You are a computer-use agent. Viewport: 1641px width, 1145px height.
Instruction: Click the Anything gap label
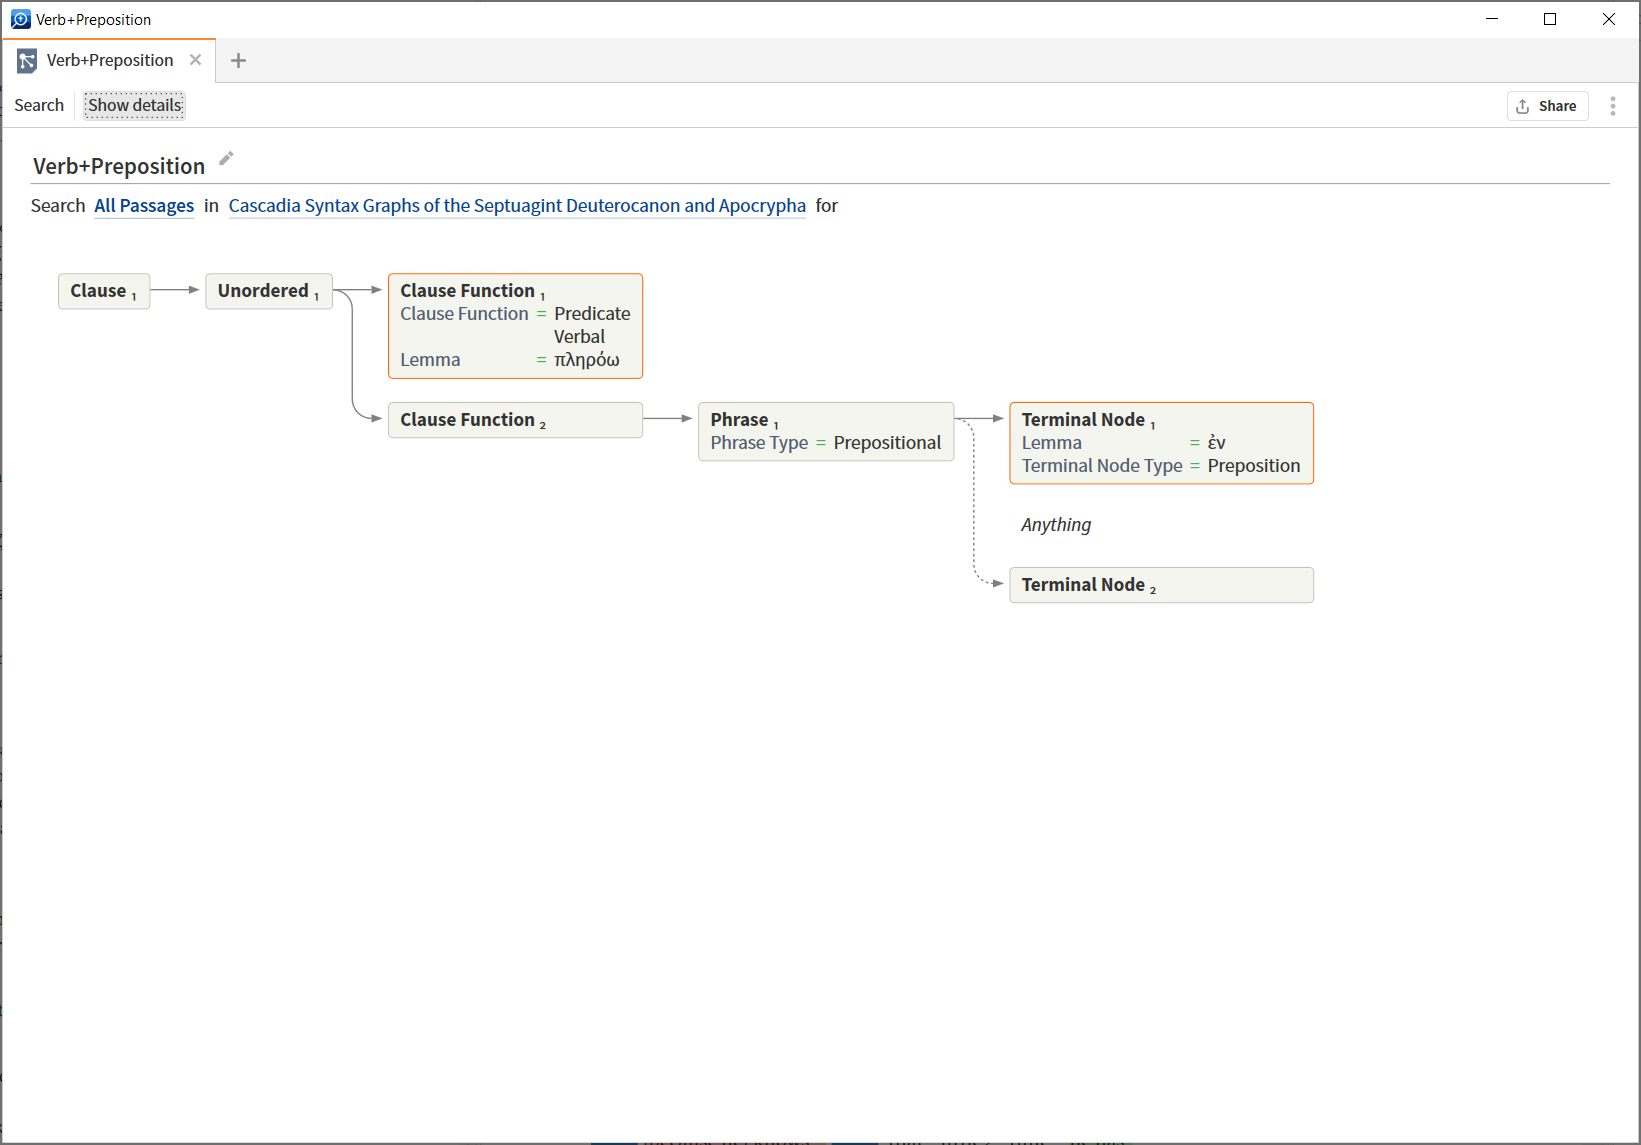coord(1056,525)
